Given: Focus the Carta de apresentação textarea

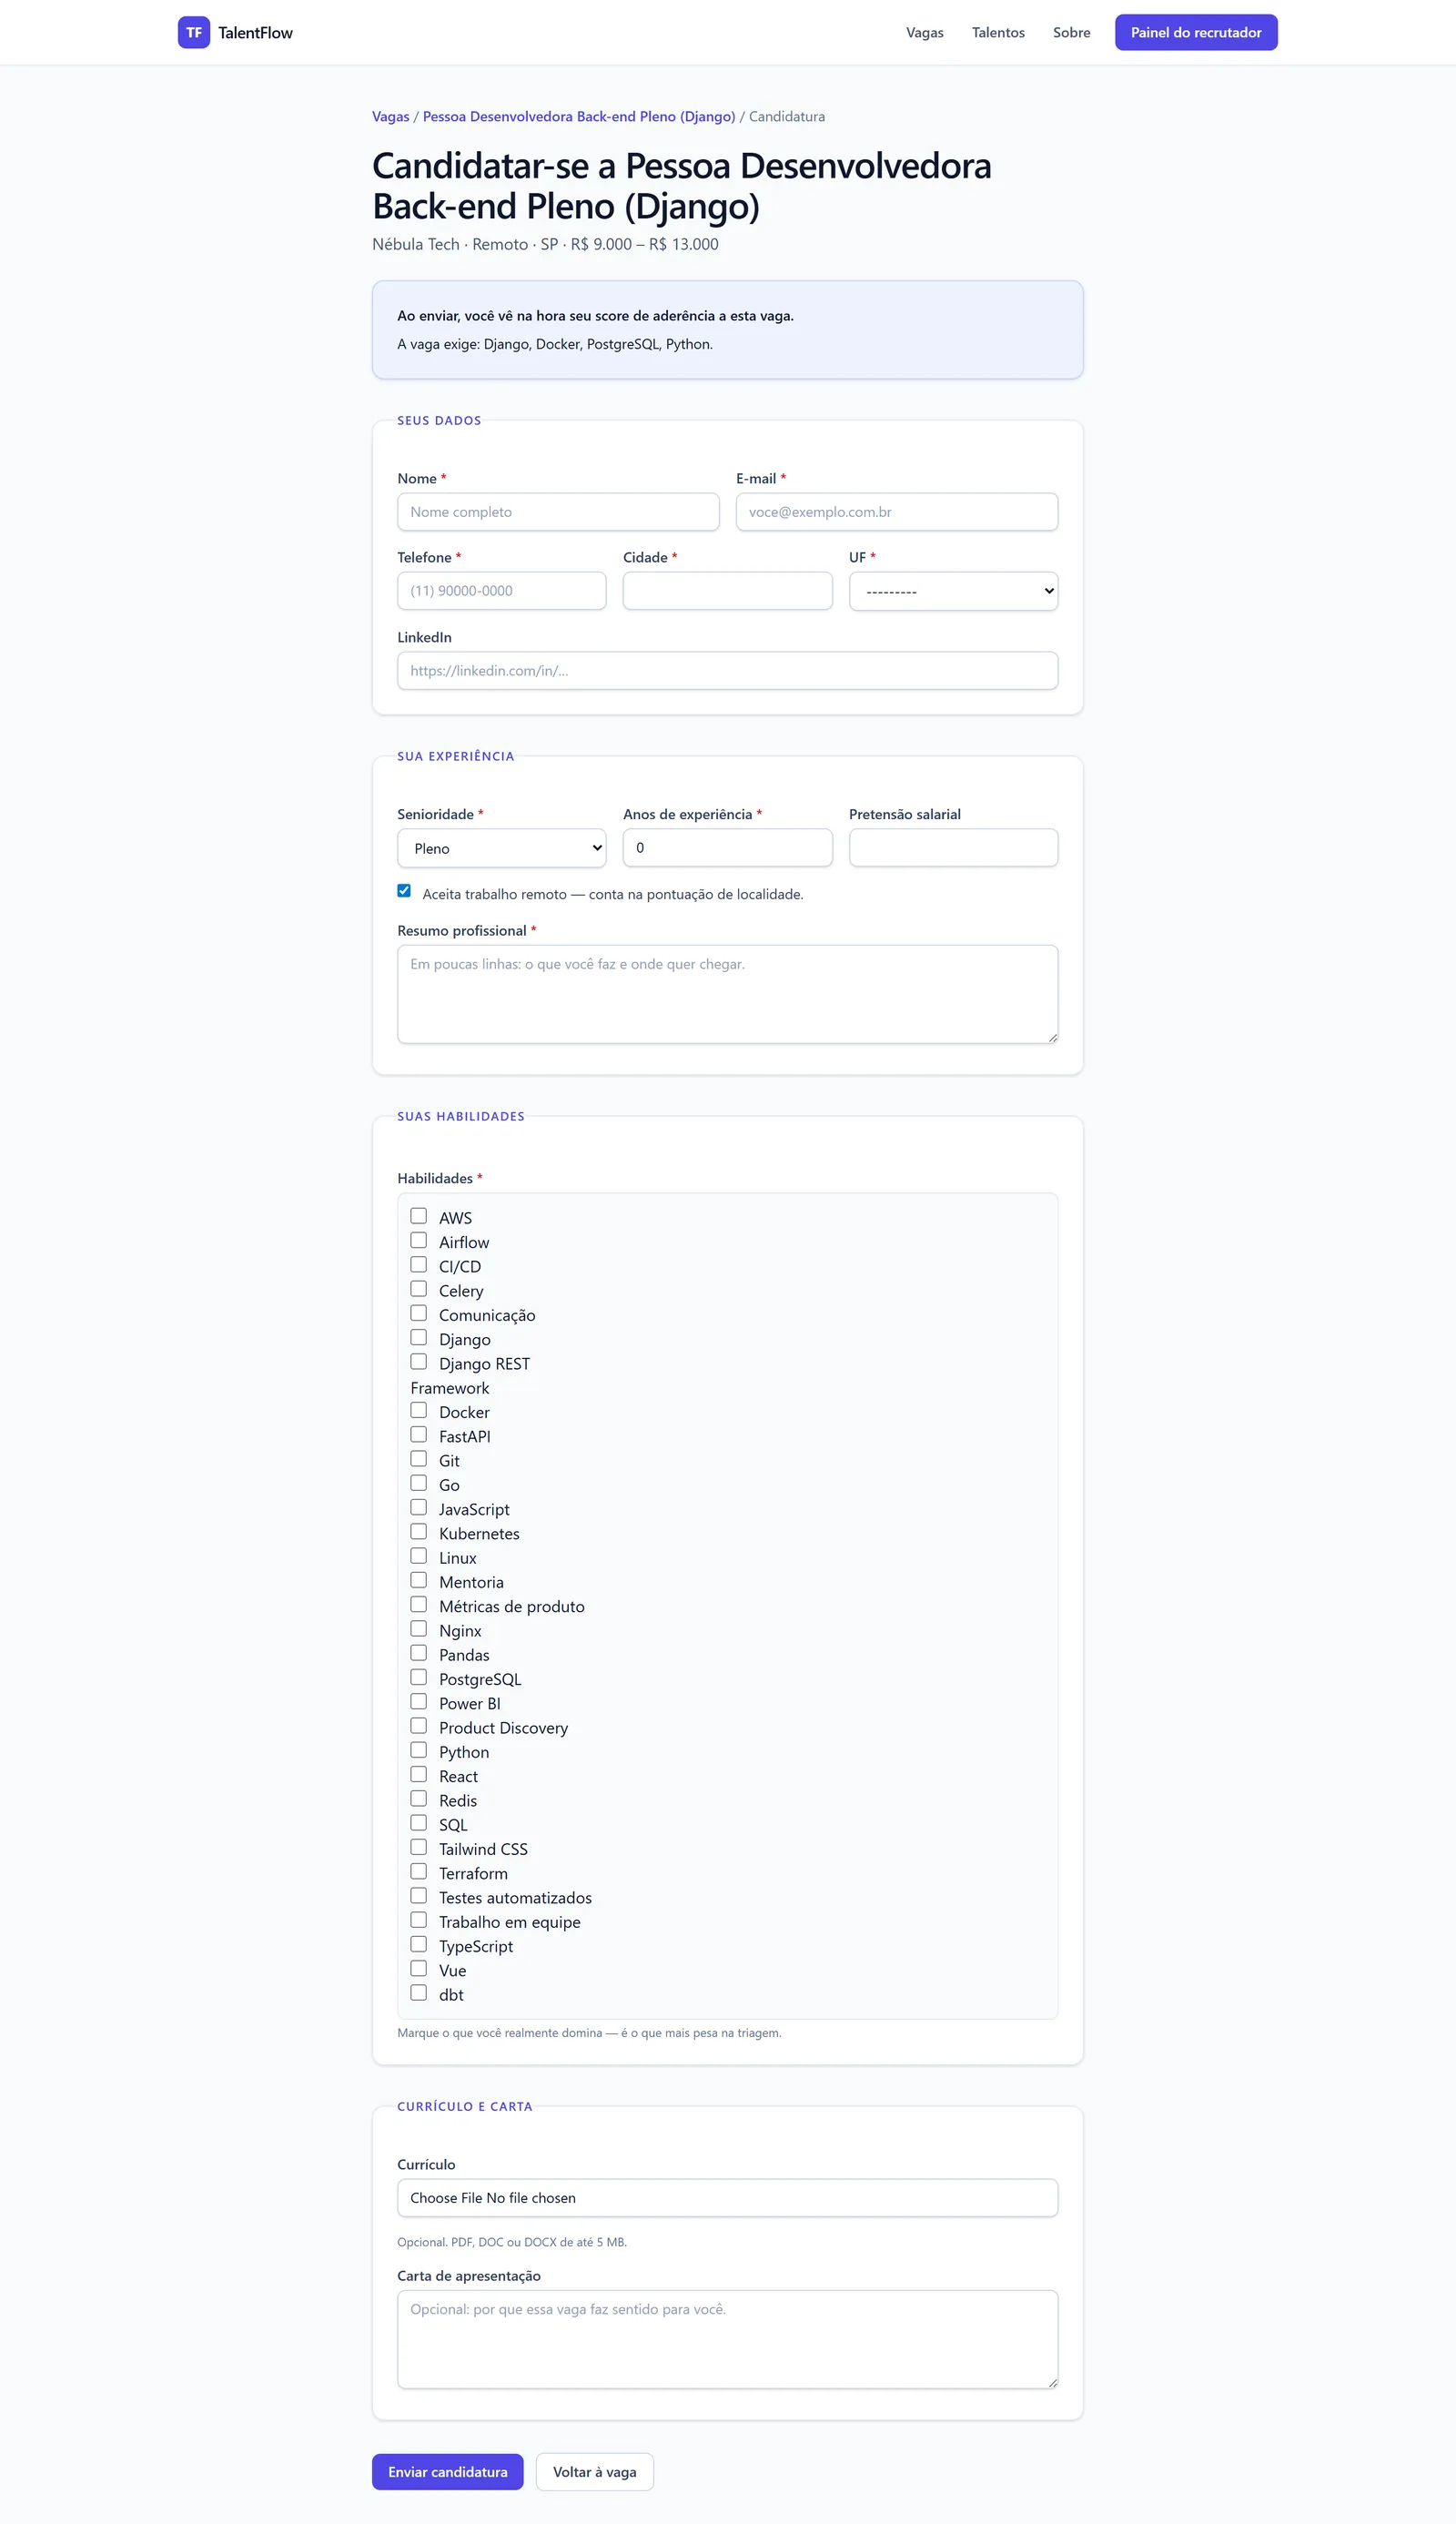Looking at the screenshot, I should click(x=728, y=2339).
